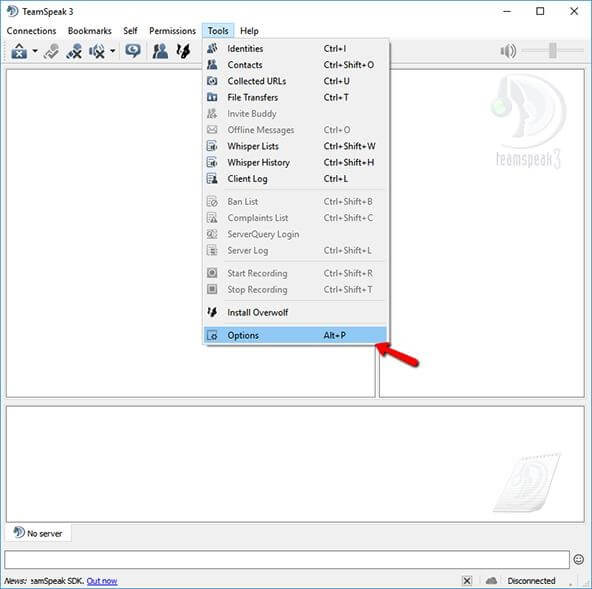Click the speaker volume icon in the toolbar

click(x=508, y=51)
